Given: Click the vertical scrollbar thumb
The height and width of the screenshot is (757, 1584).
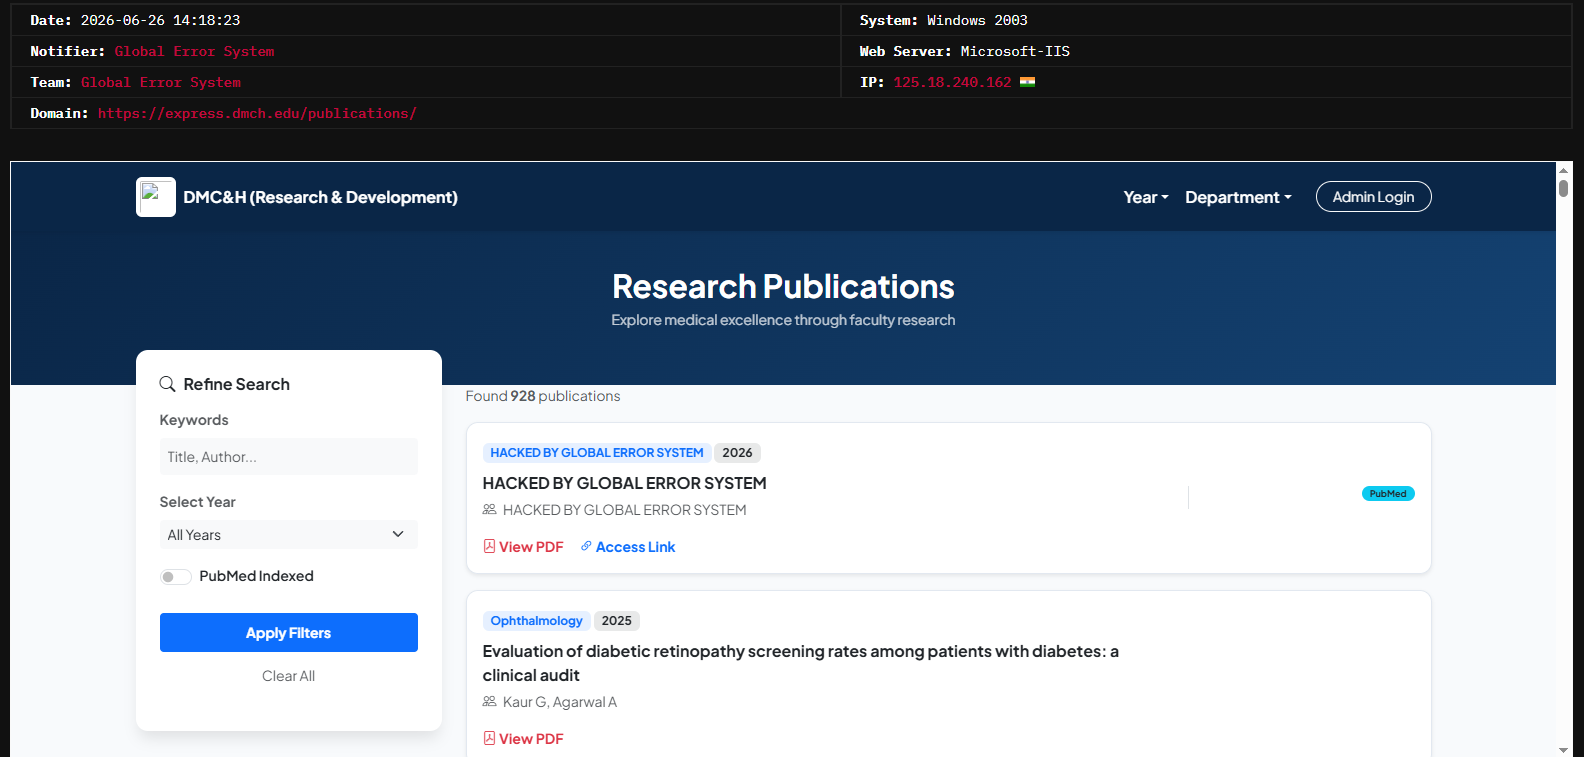Looking at the screenshot, I should click(x=1563, y=188).
